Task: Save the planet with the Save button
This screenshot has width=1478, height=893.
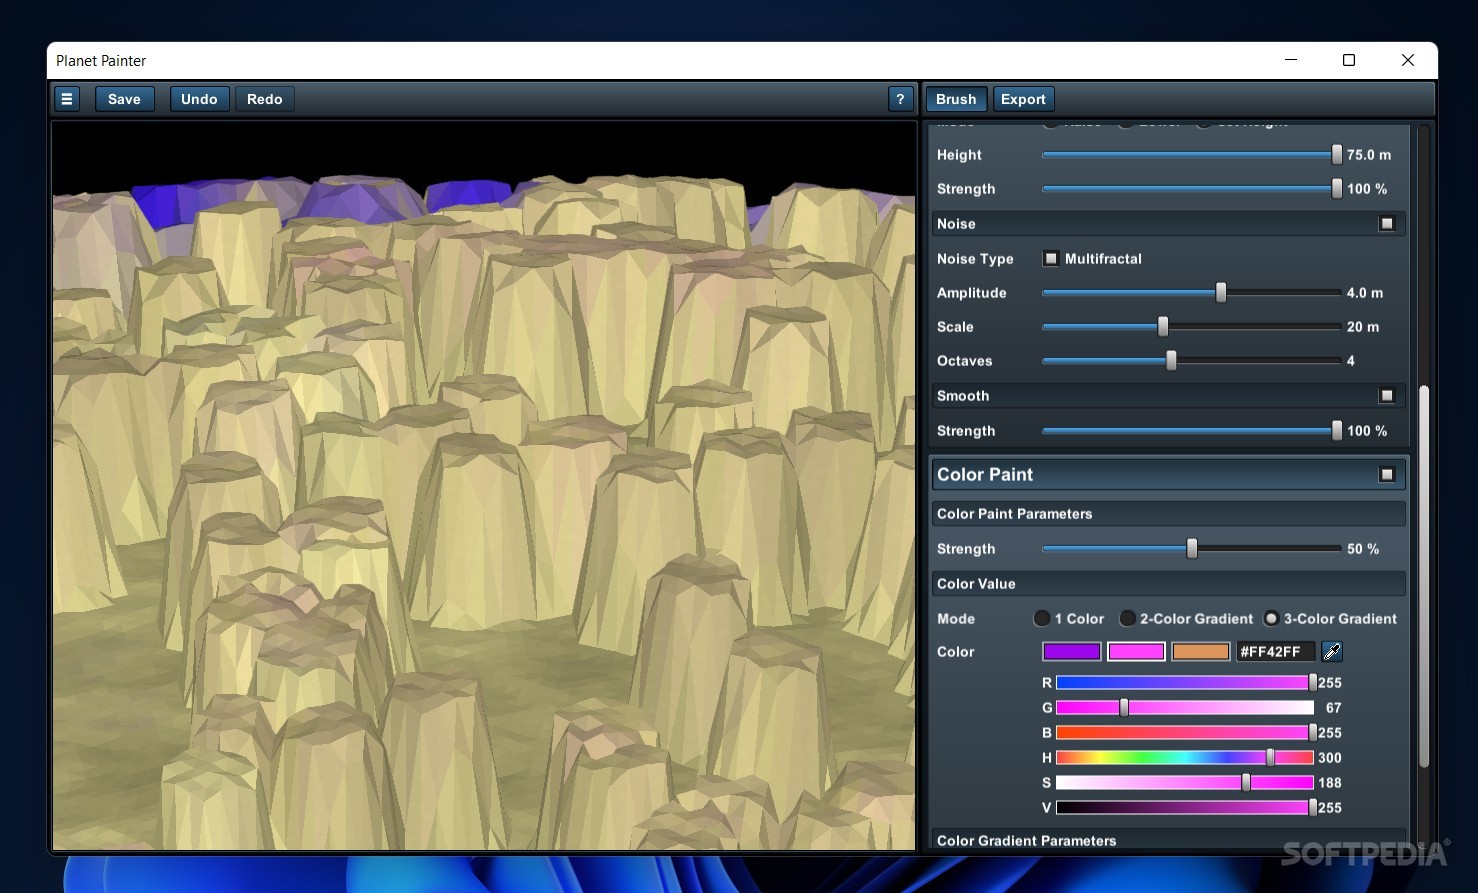Action: click(x=124, y=99)
